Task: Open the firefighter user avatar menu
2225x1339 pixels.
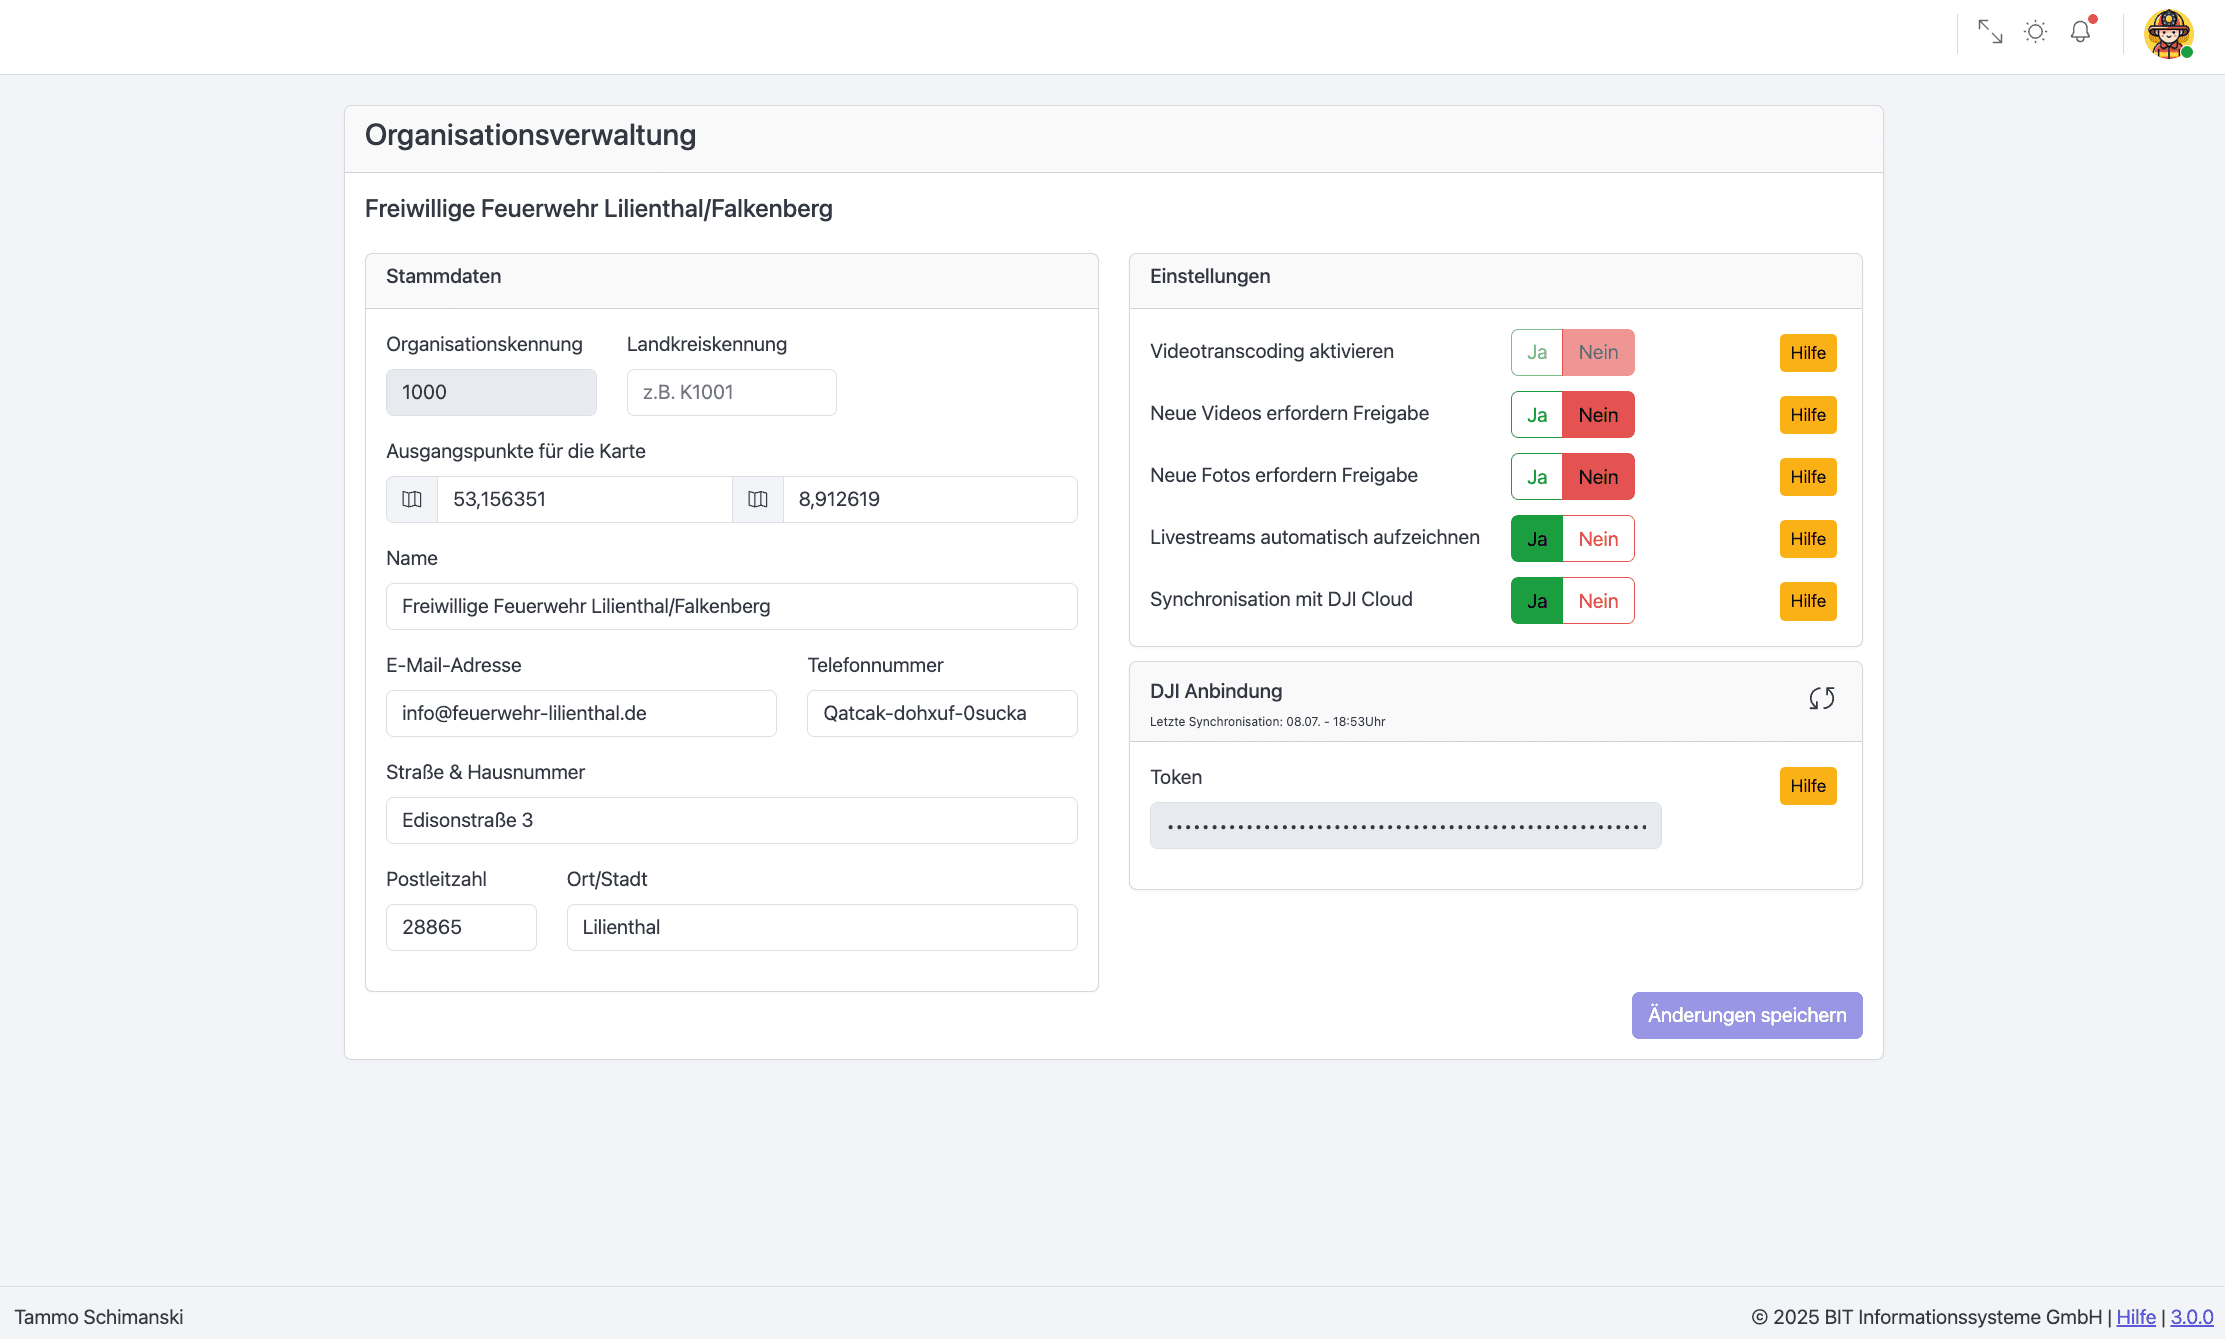Action: 2168,35
